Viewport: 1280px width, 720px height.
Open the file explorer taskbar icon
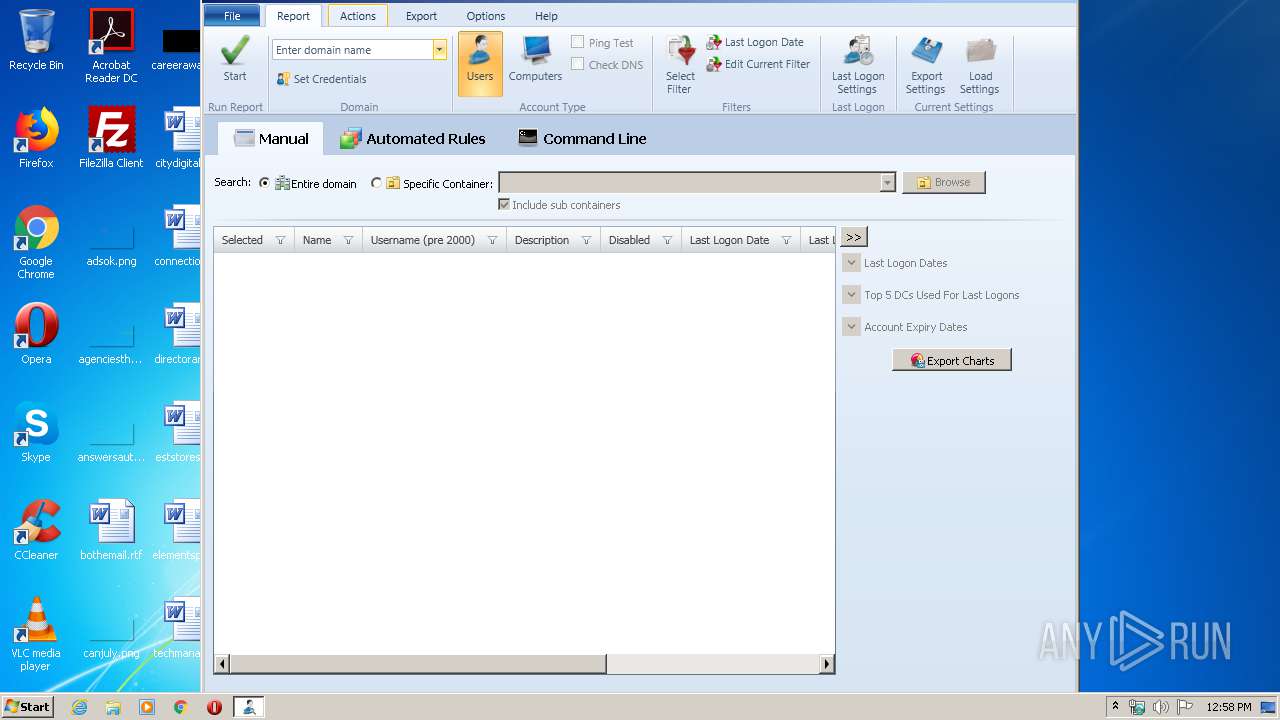113,707
